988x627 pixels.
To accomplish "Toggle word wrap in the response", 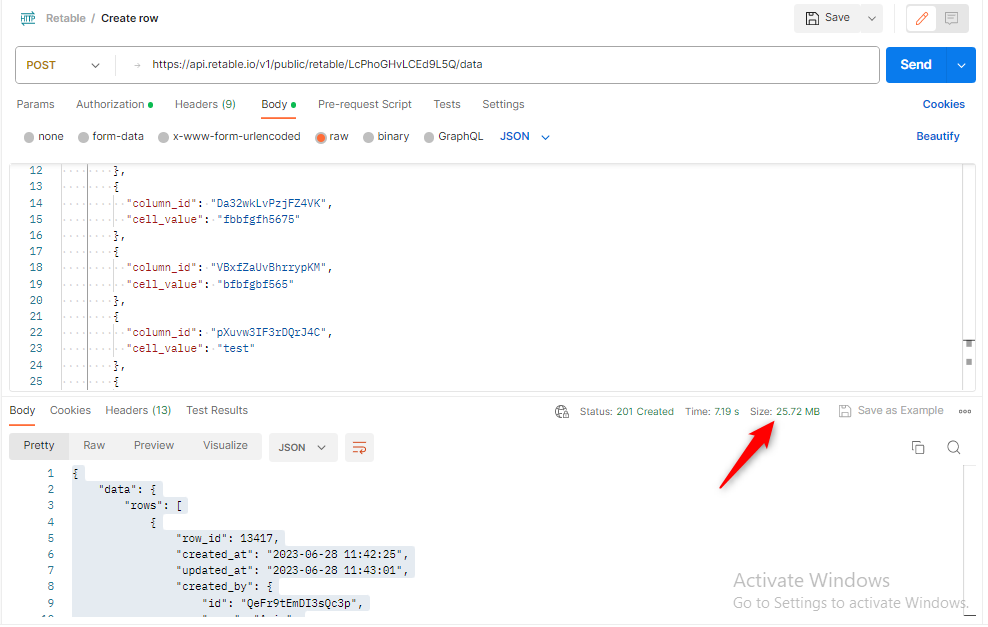I will (x=359, y=447).
